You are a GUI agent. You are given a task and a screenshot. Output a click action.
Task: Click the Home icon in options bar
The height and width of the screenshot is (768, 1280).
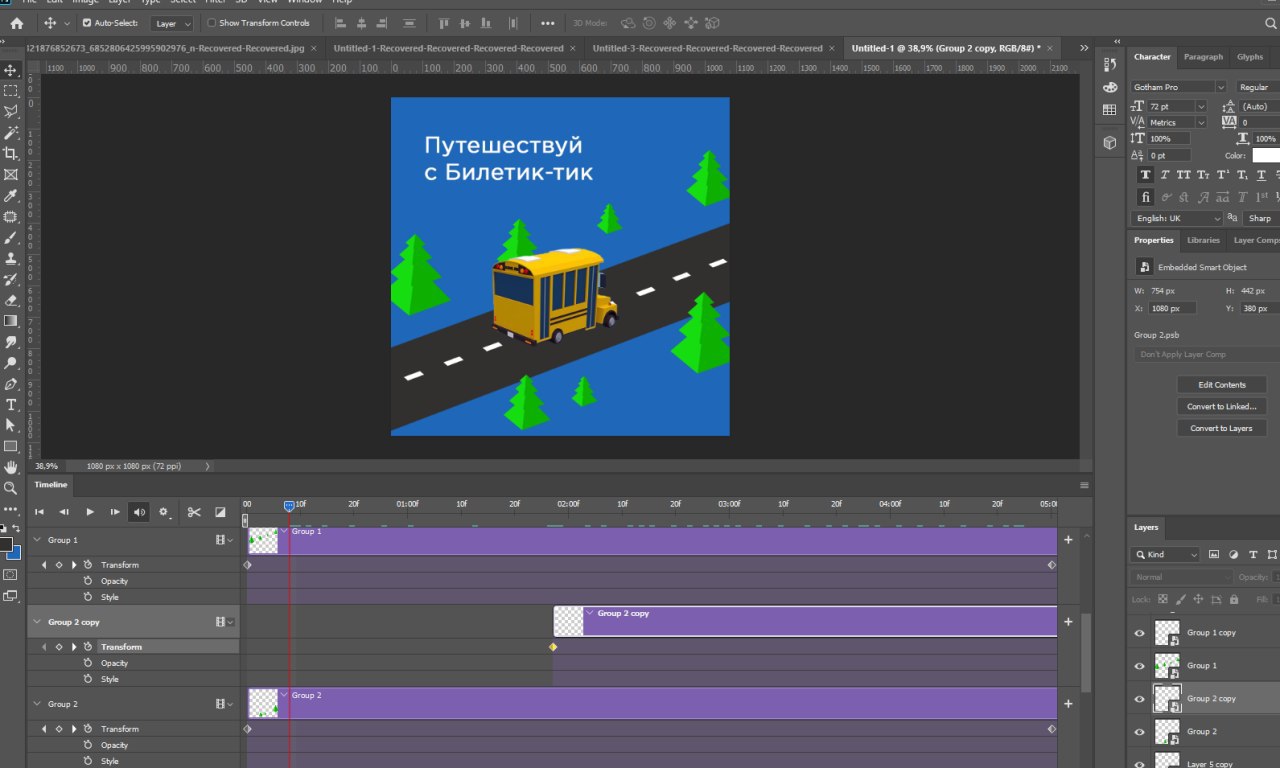tap(16, 23)
